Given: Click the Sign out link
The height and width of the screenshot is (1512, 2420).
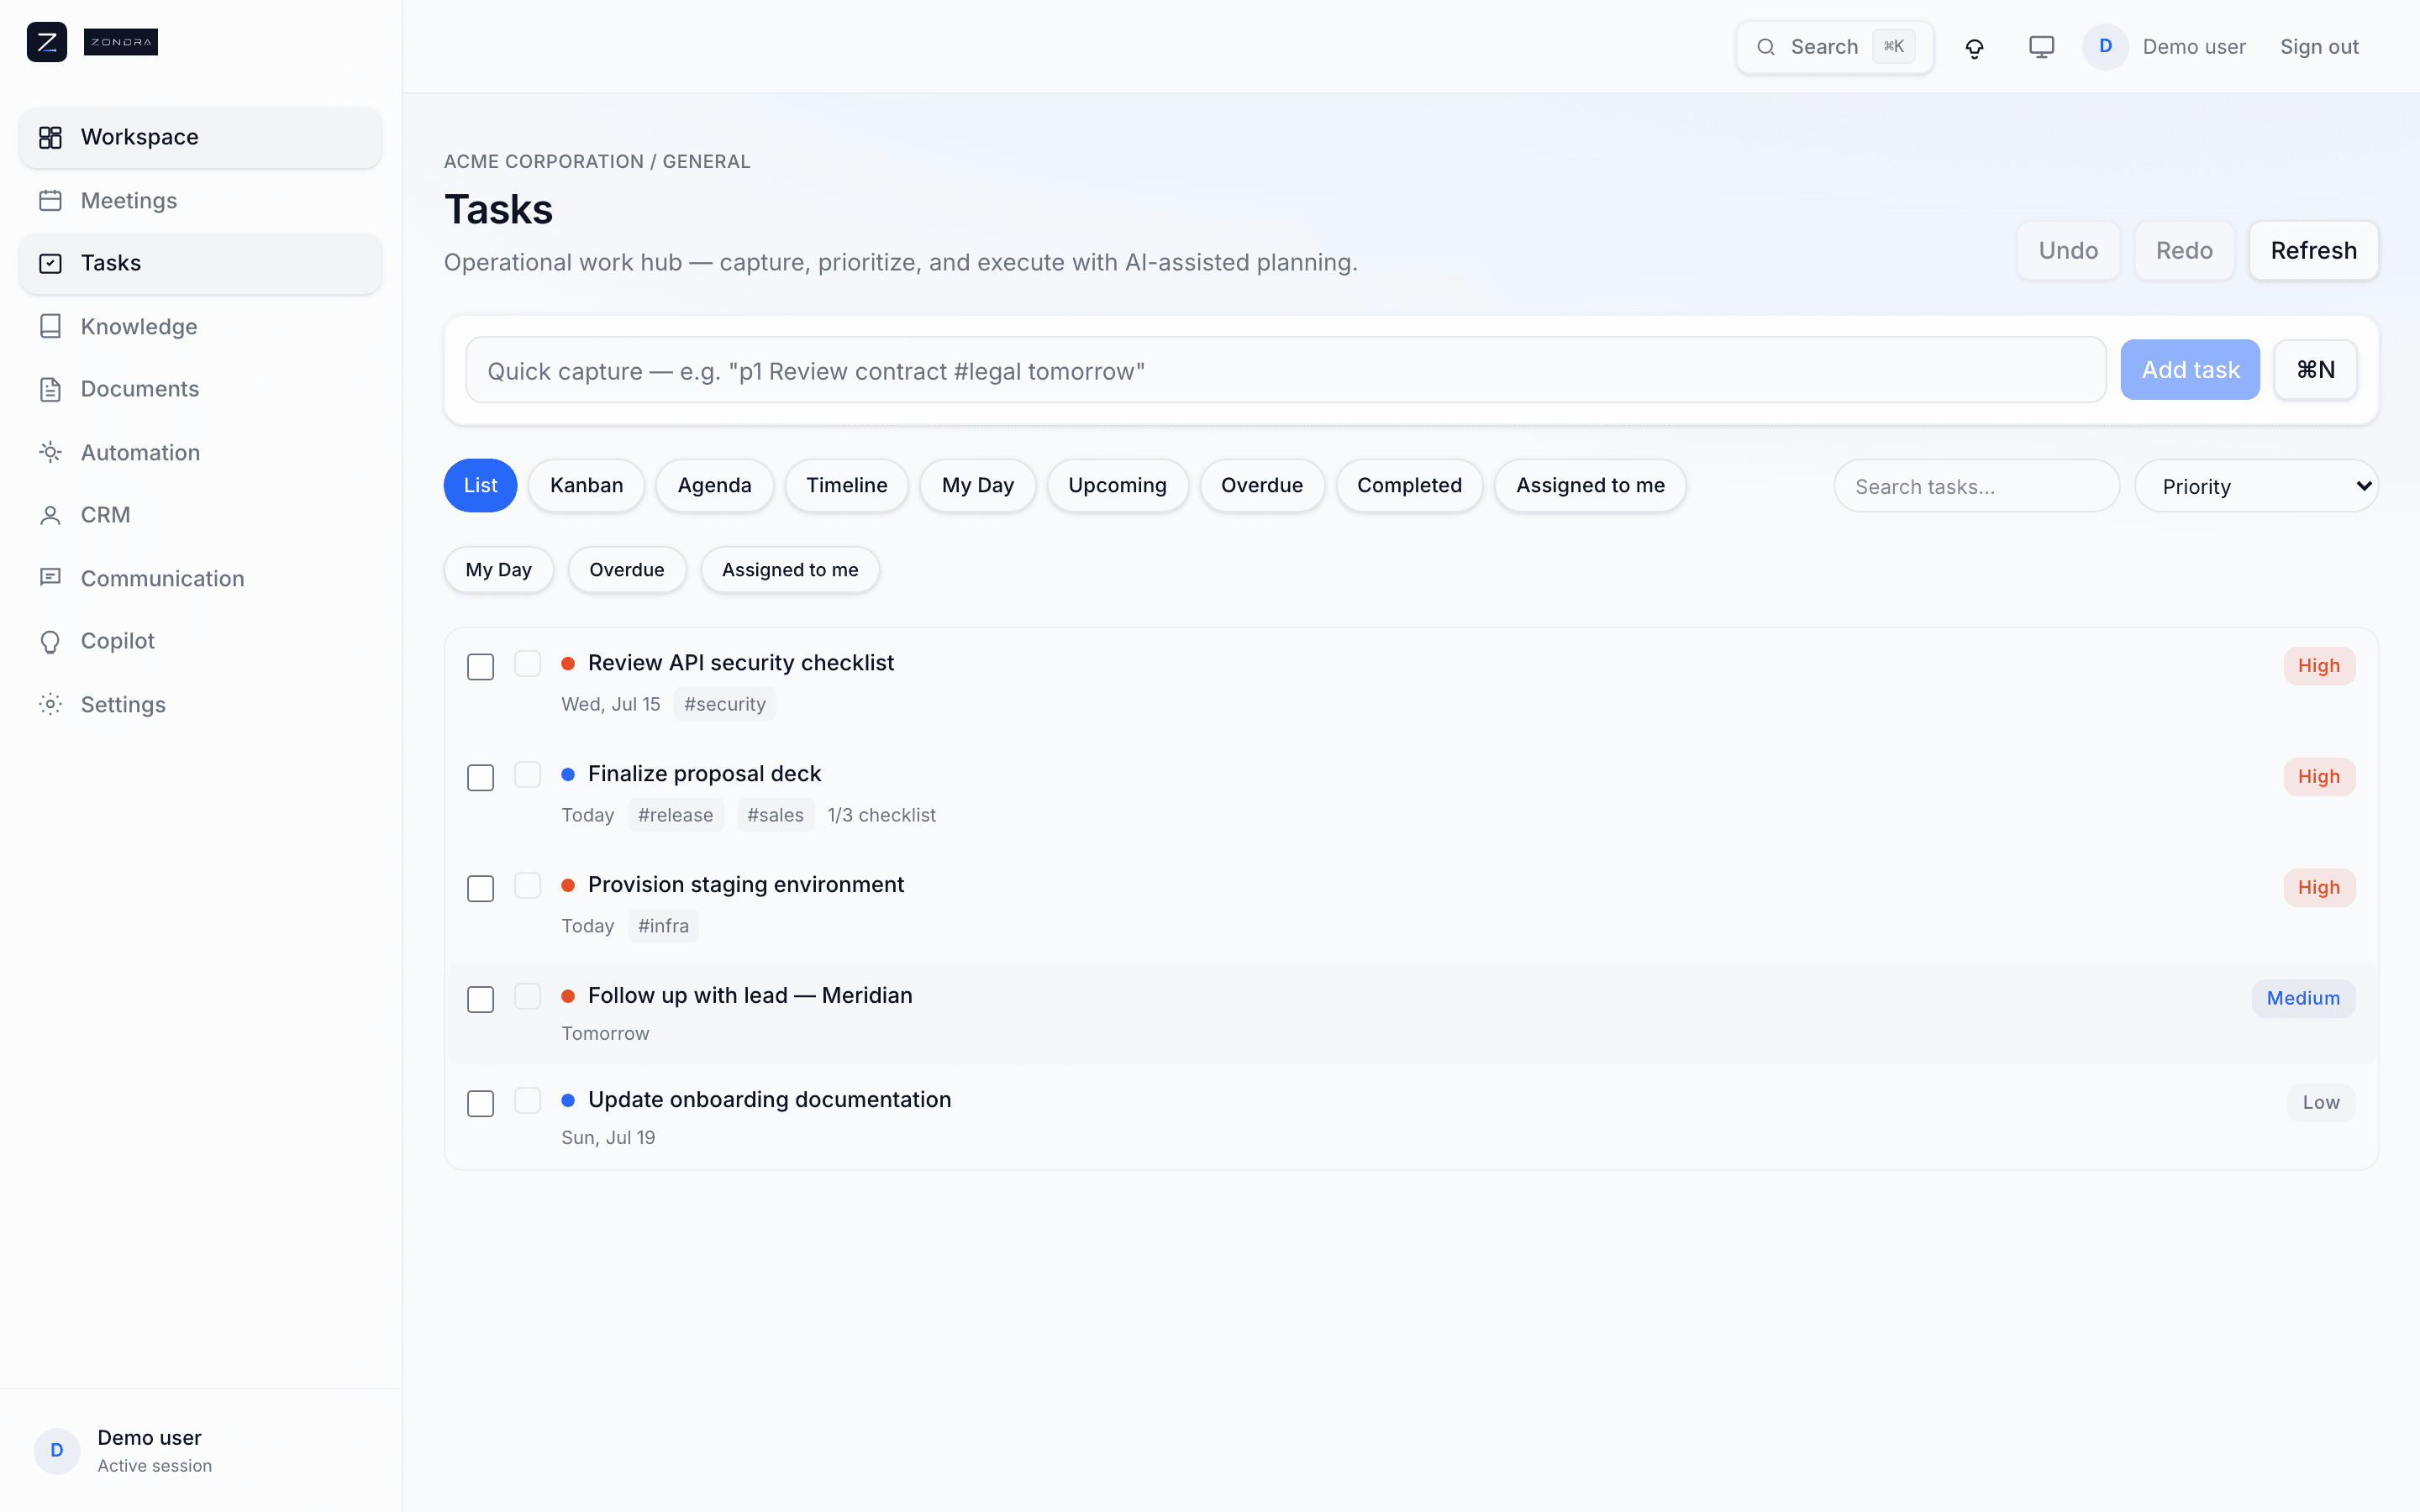Looking at the screenshot, I should point(2319,47).
